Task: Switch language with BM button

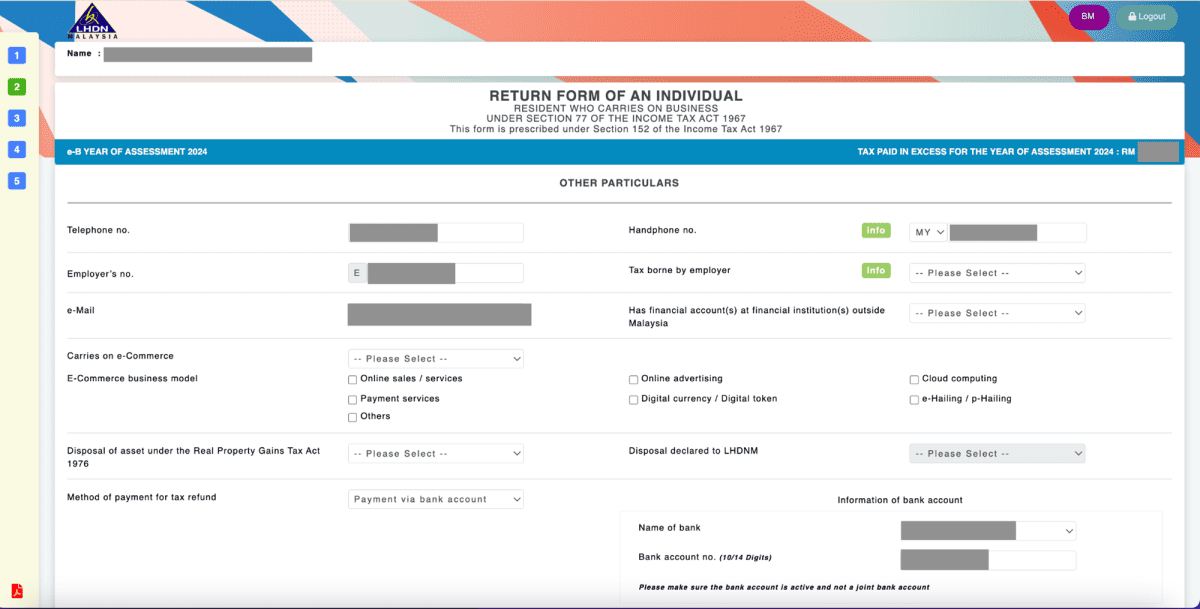Action: click(x=1088, y=17)
